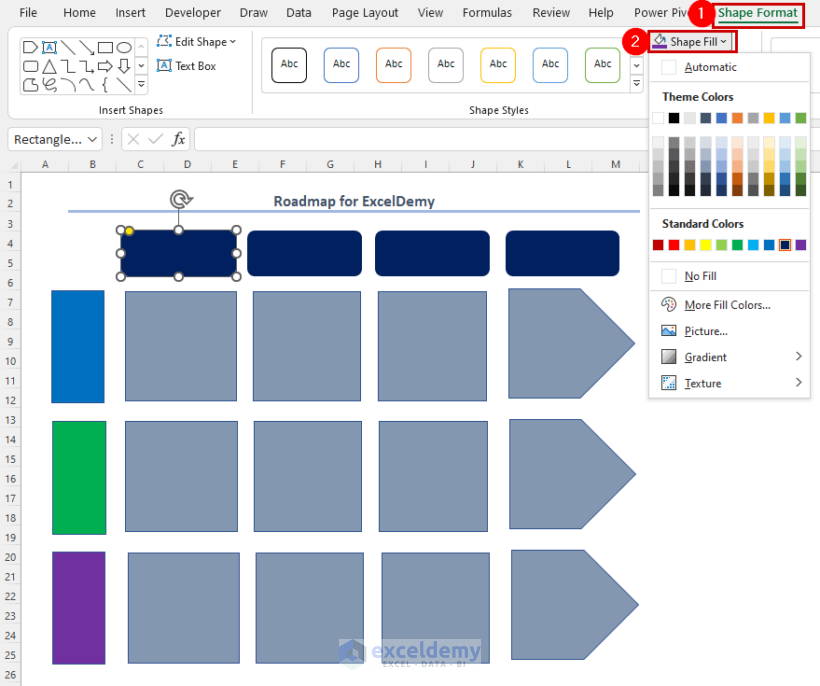This screenshot has width=820, height=686.
Task: Expand the full Insert Shapes gallery
Action: click(141, 84)
